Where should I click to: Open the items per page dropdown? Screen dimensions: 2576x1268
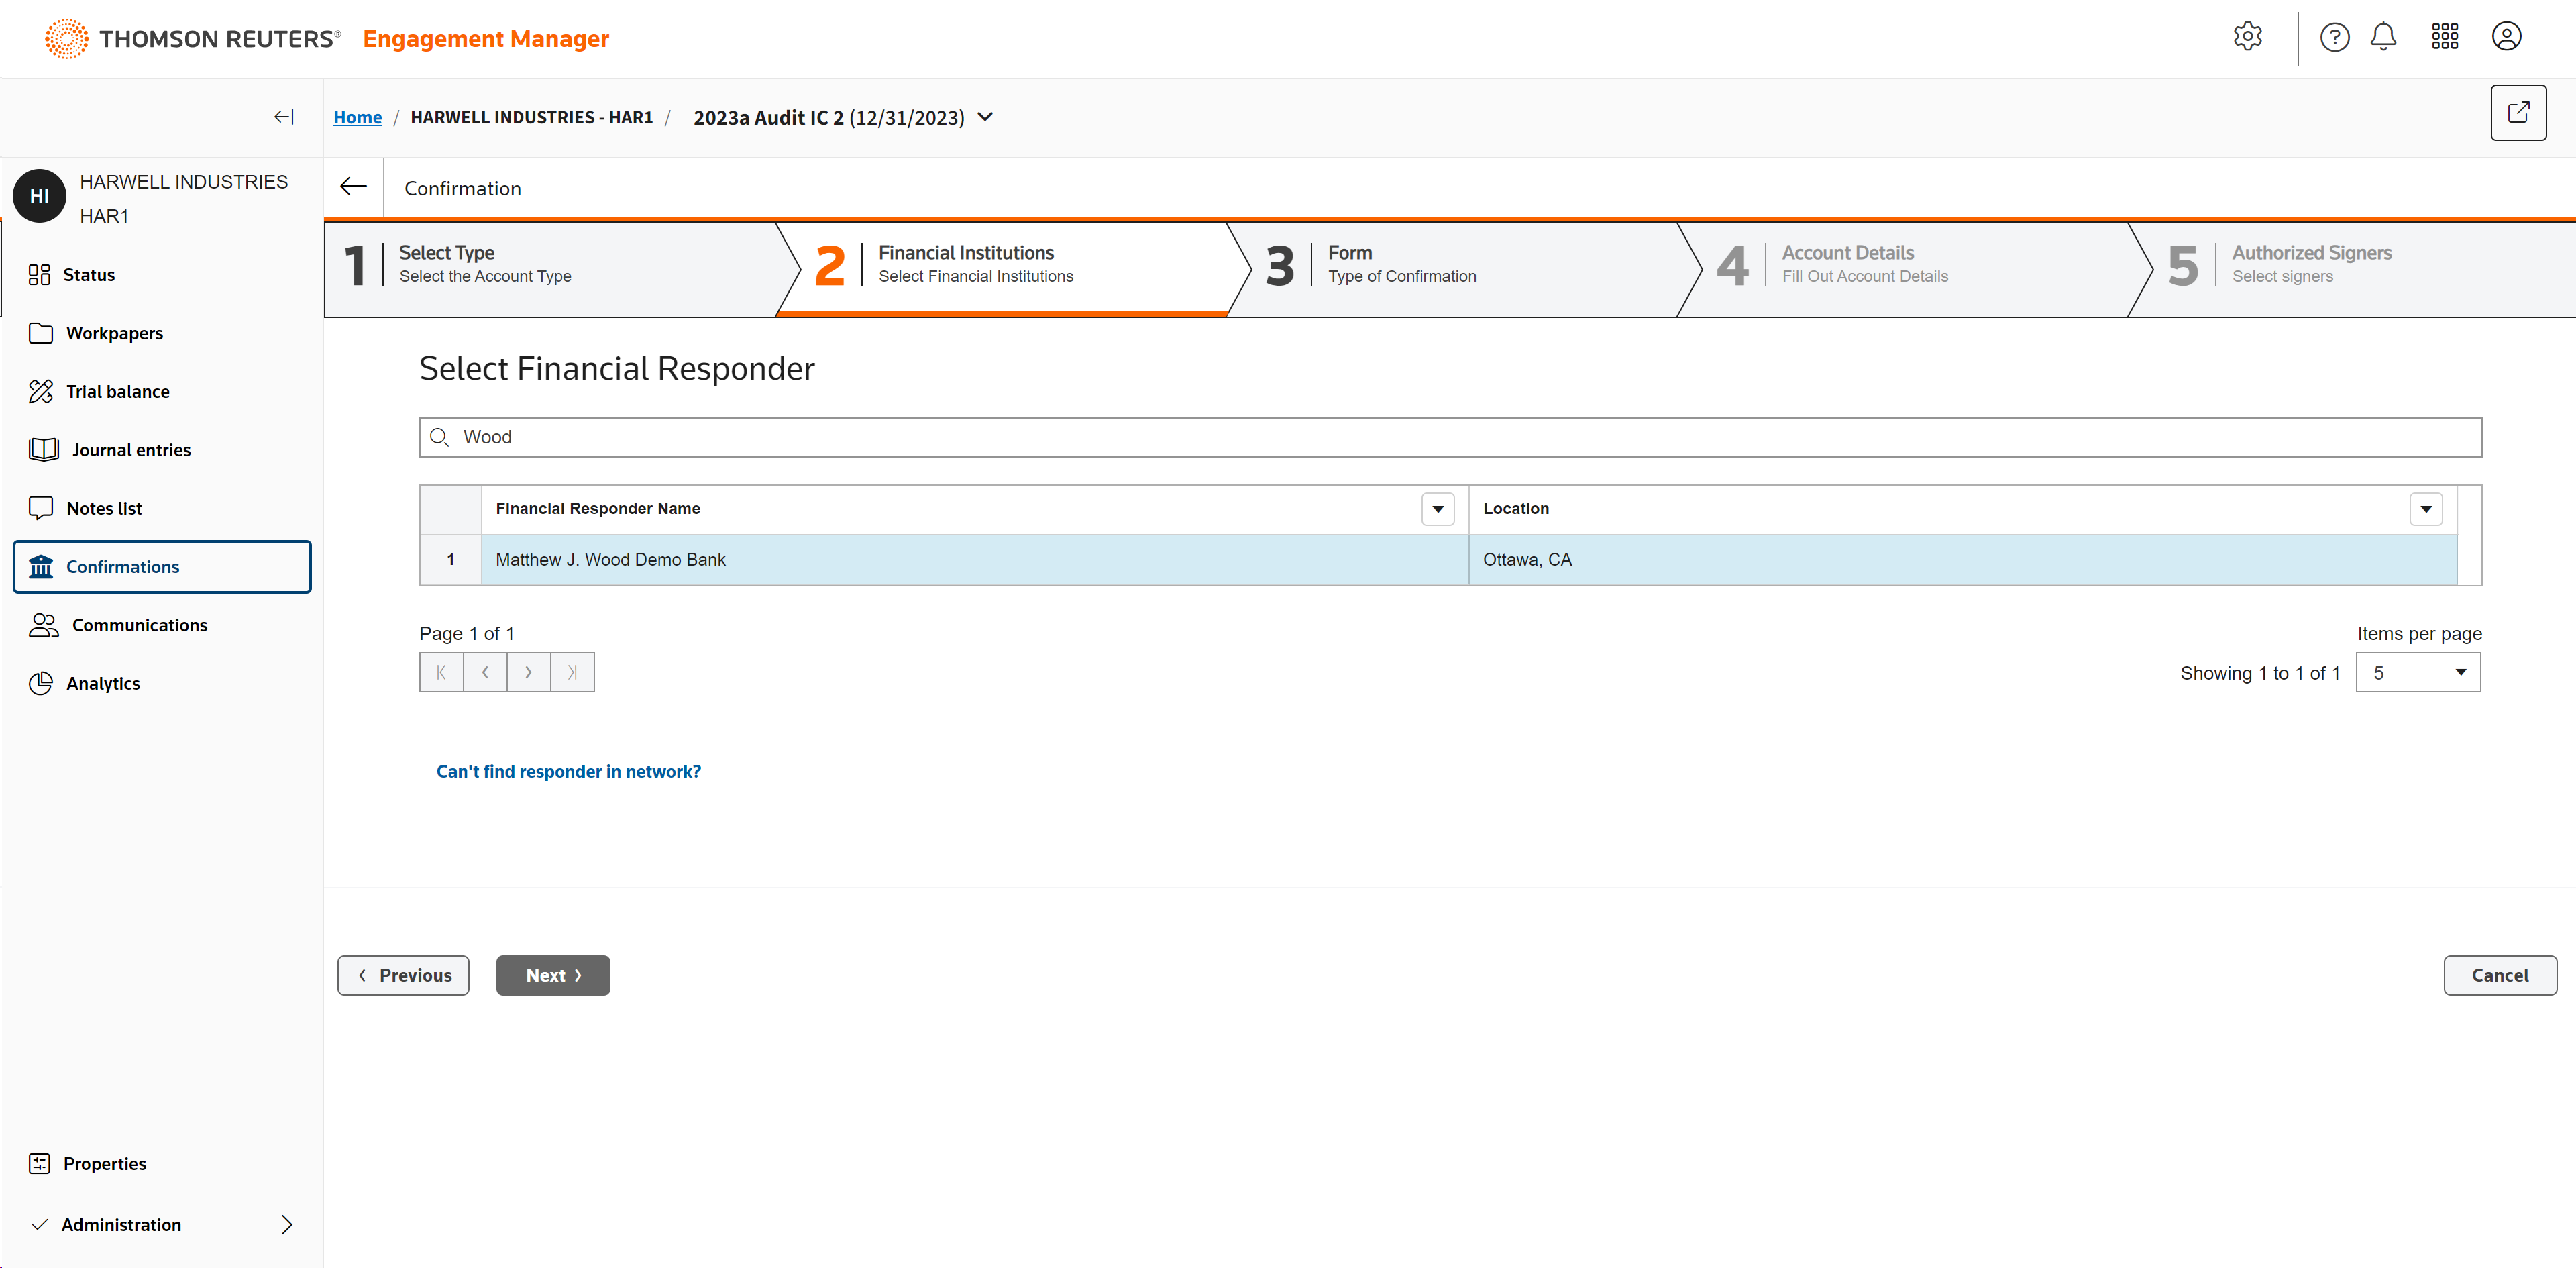2417,673
